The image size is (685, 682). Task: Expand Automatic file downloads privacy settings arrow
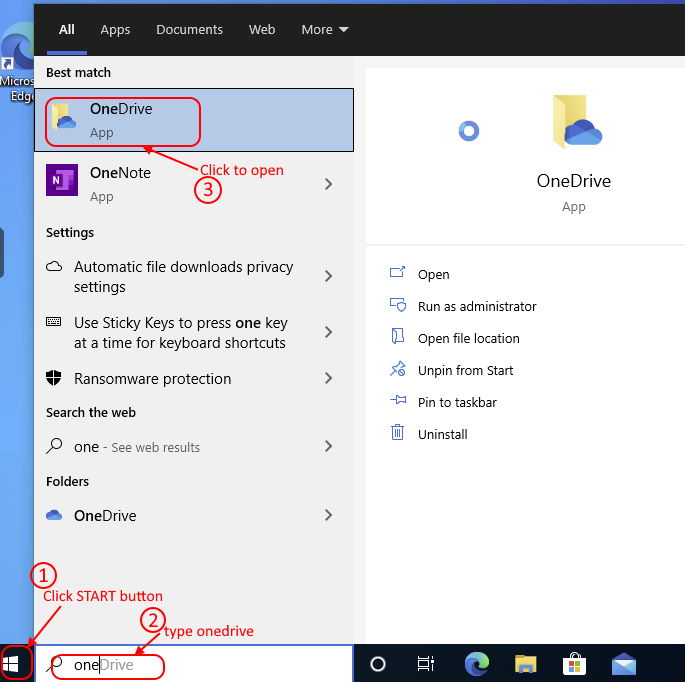point(329,276)
